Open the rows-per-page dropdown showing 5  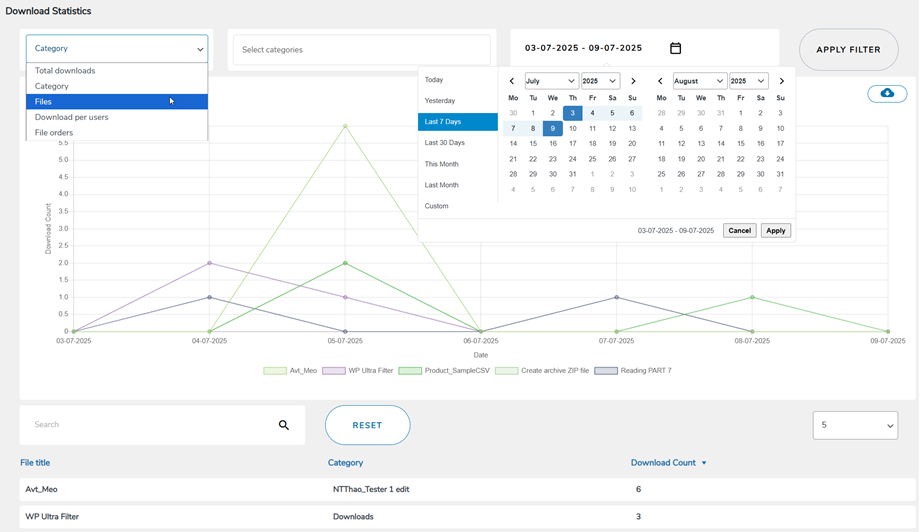(x=855, y=425)
